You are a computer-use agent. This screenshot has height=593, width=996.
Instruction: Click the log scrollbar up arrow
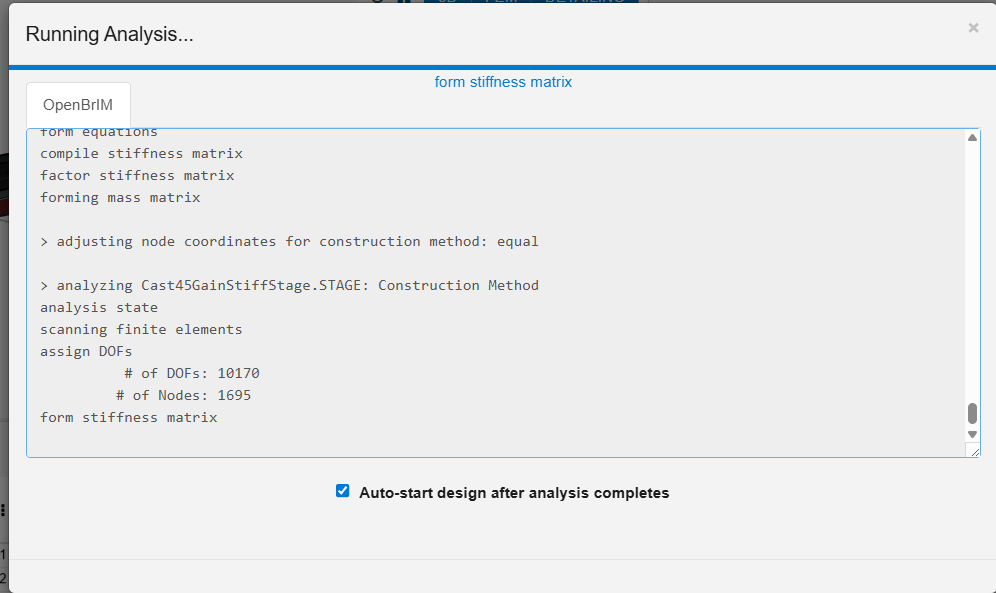point(972,138)
